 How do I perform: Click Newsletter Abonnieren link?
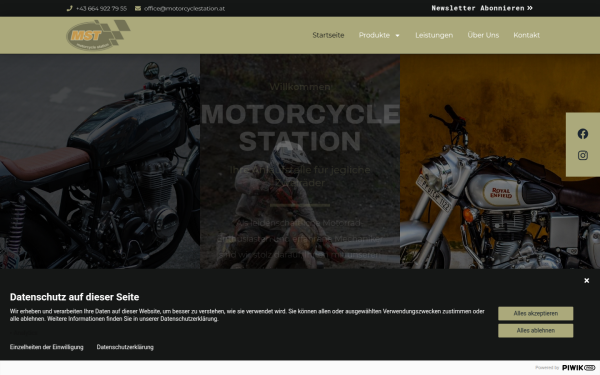point(482,8)
